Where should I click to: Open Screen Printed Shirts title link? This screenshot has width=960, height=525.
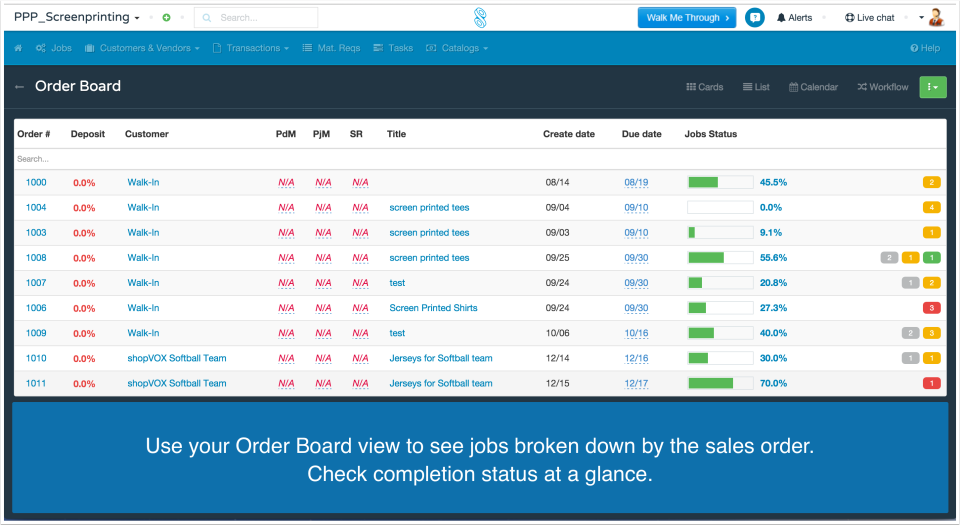click(433, 308)
